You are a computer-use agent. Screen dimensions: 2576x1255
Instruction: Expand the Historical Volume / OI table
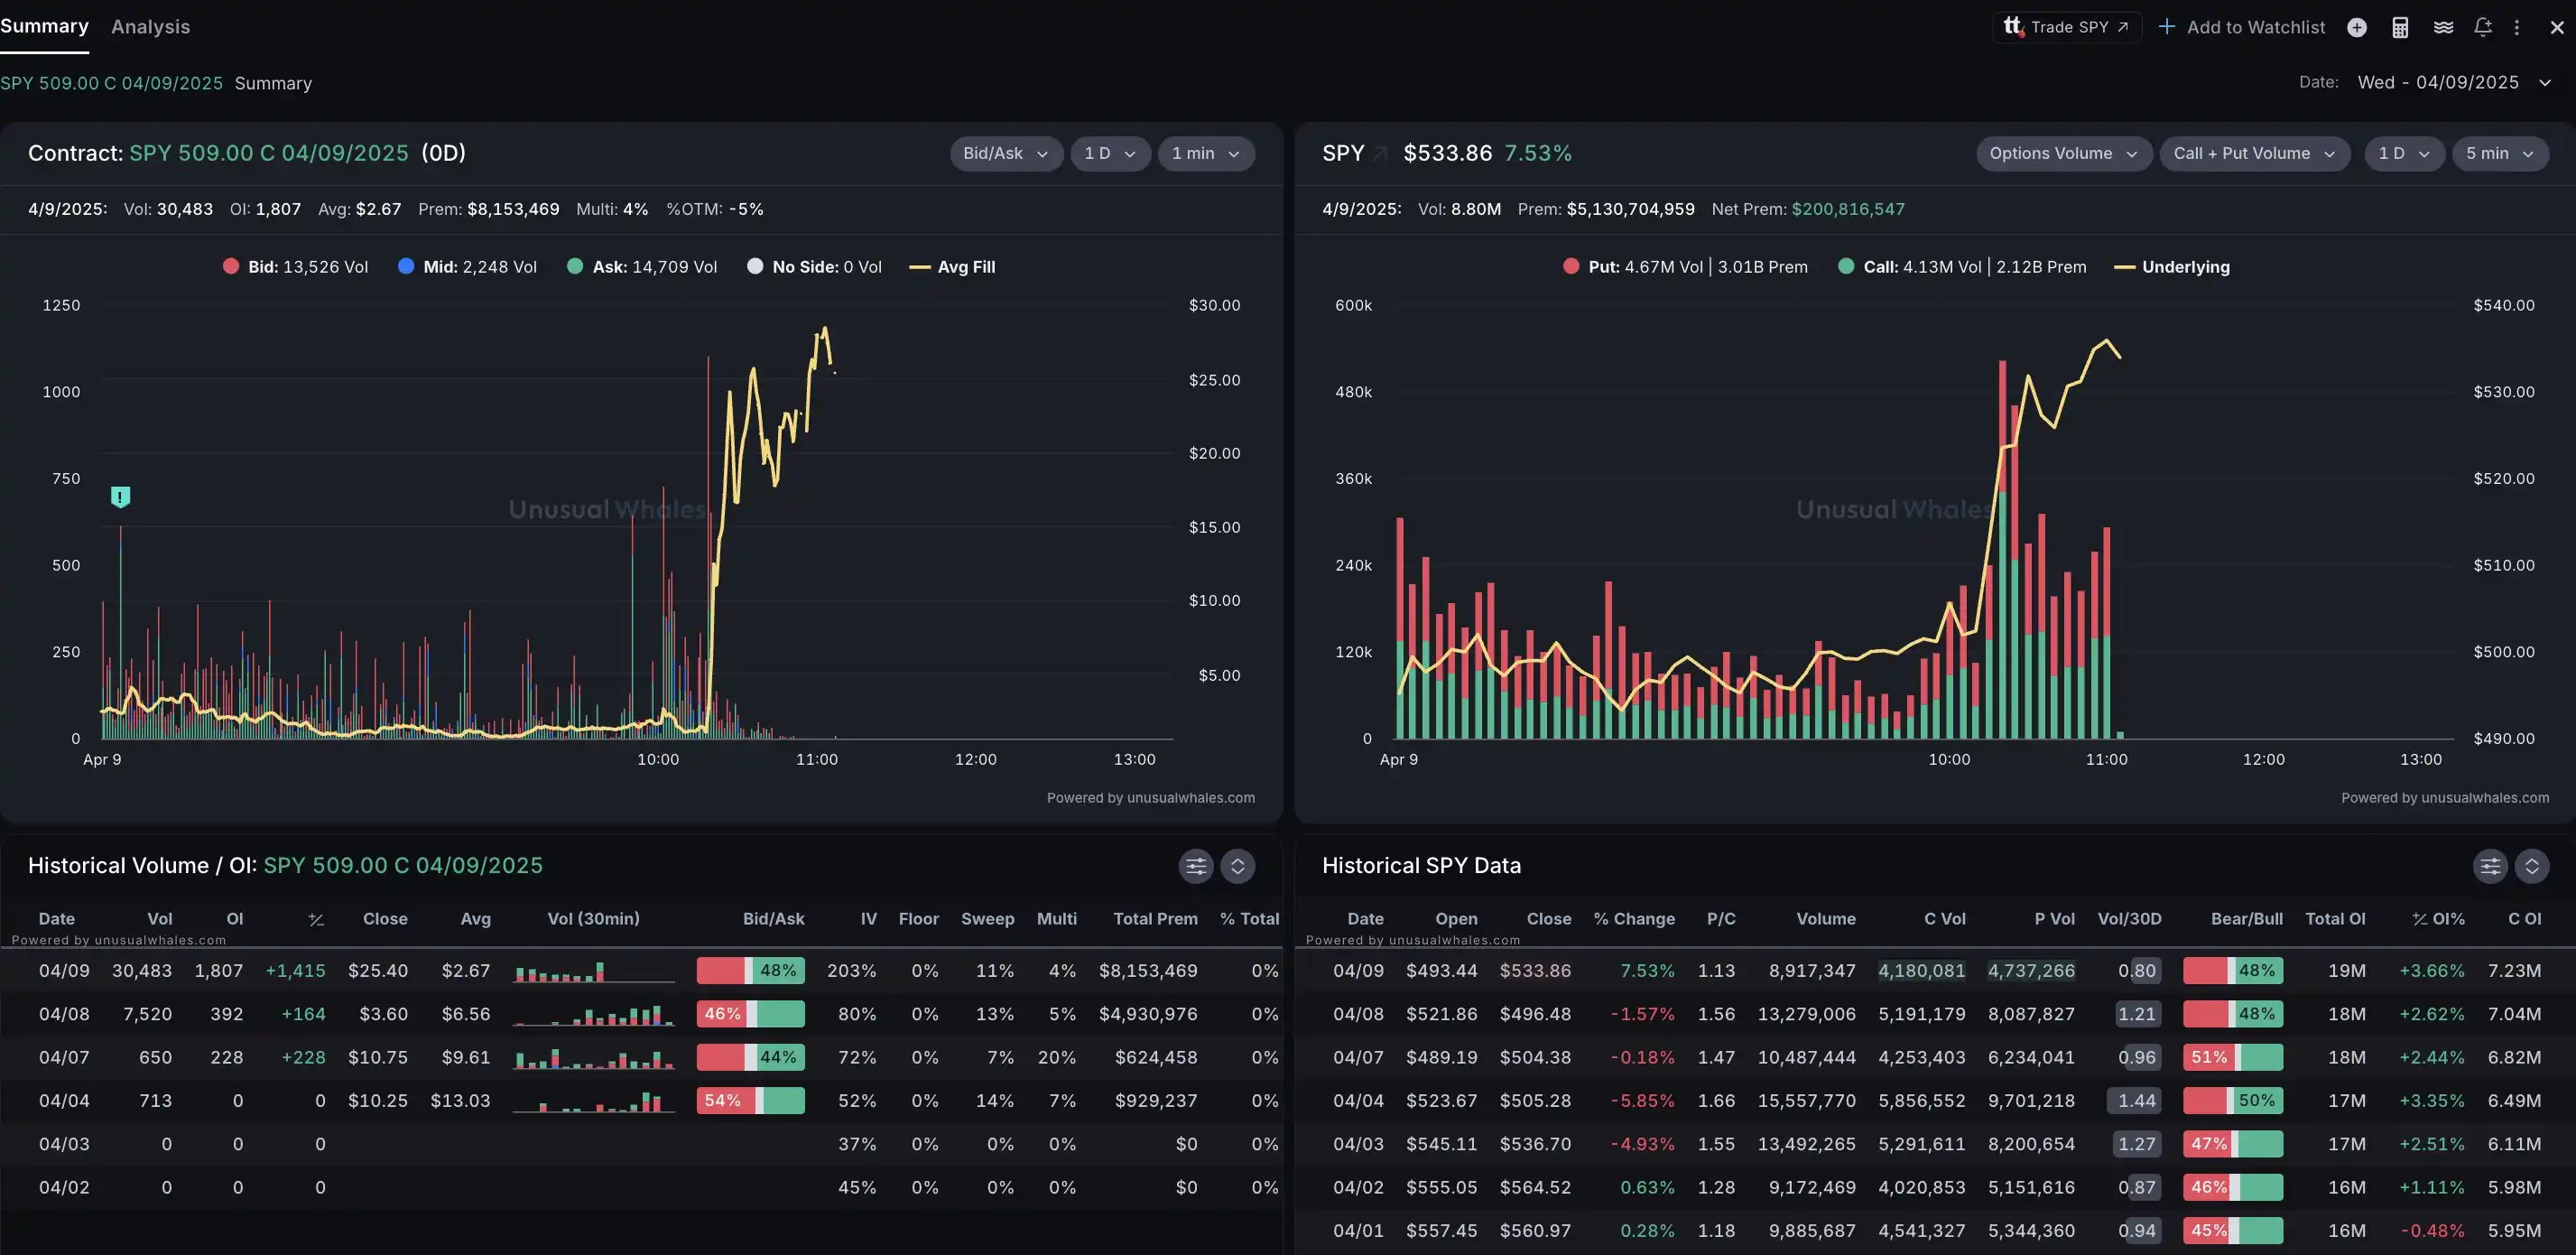pyautogui.click(x=1238, y=866)
